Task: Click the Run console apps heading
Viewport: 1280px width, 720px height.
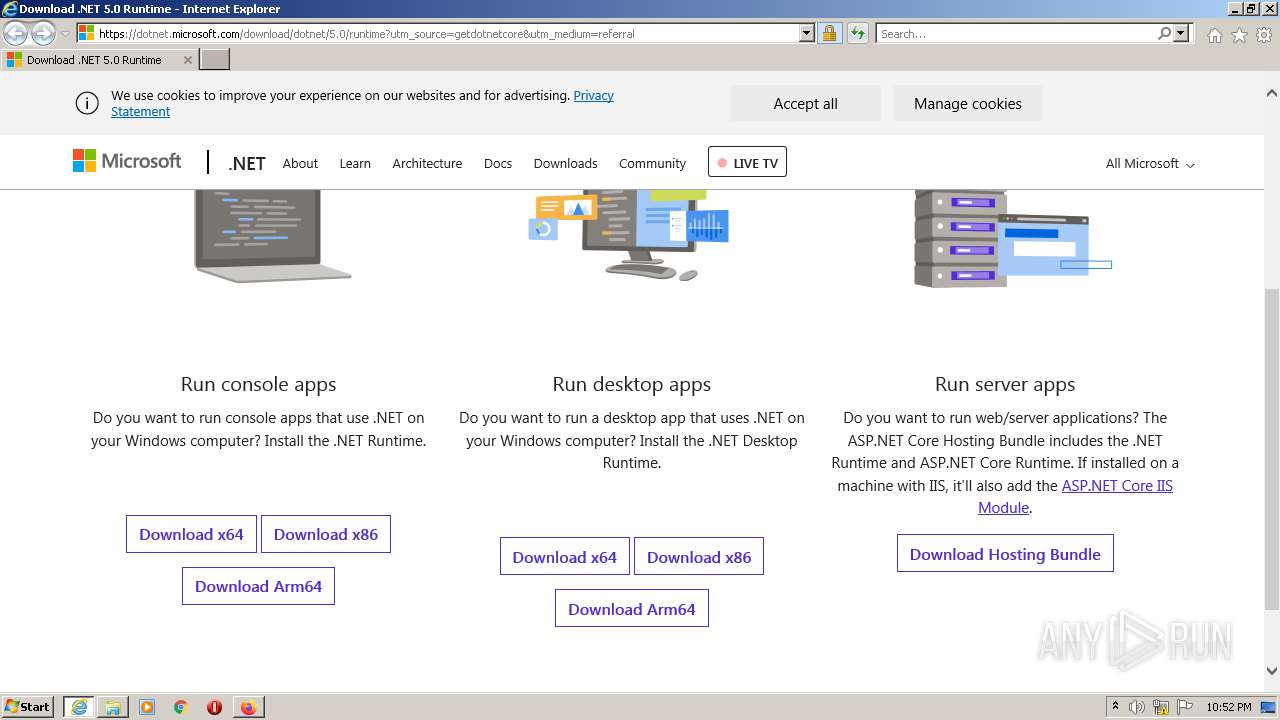Action: [258, 384]
